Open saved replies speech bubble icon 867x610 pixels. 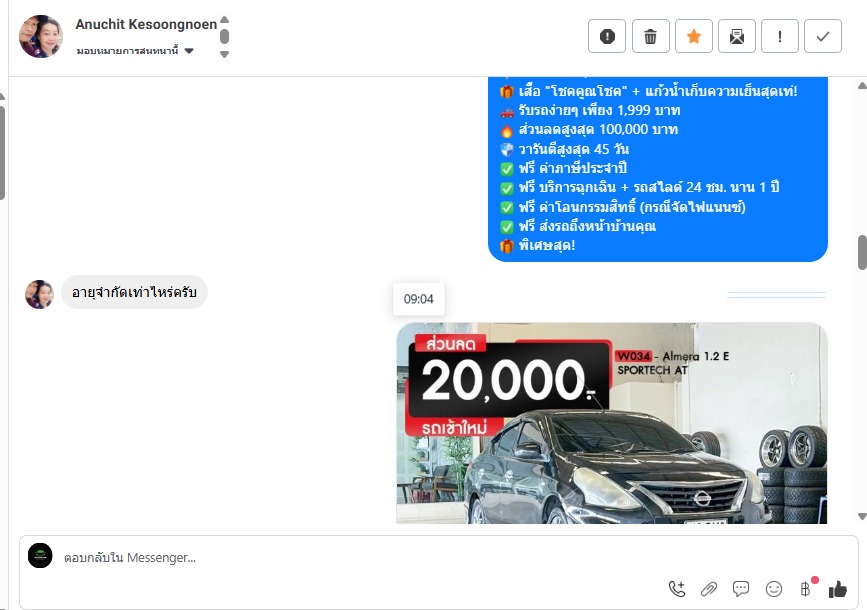[740, 588]
